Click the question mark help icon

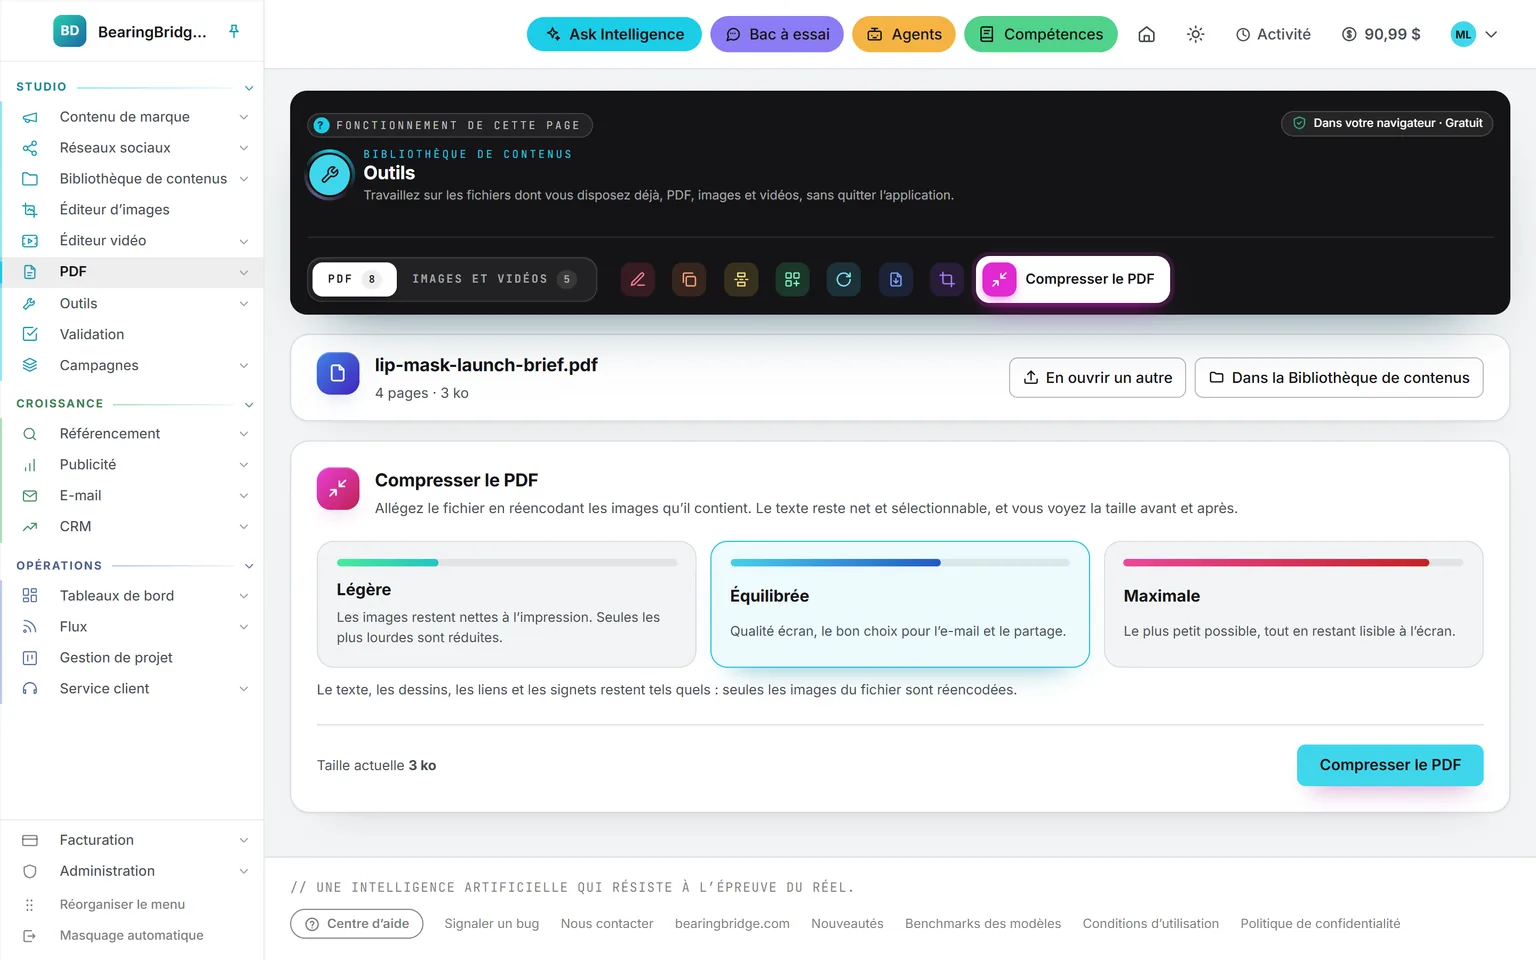[x=321, y=125]
